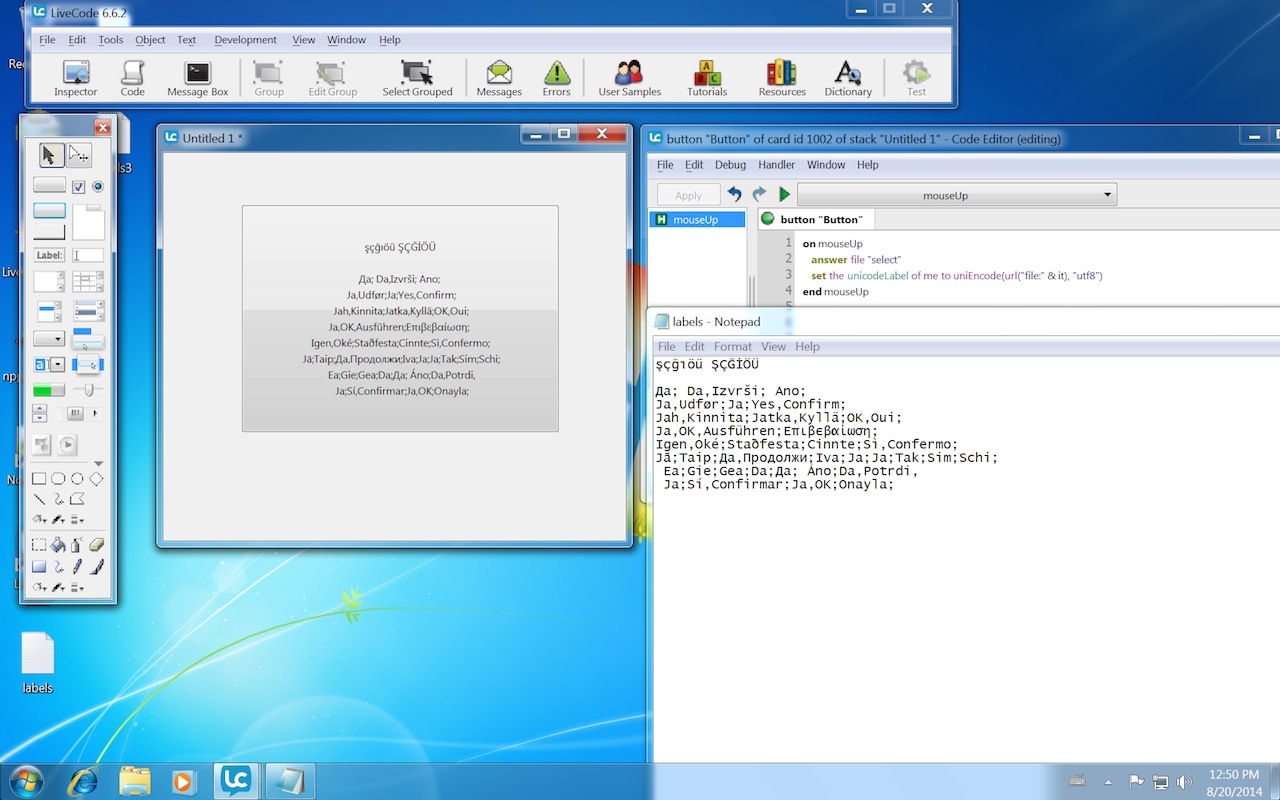Open the Development menu in LiveCode
This screenshot has height=800, width=1280.
coord(245,40)
